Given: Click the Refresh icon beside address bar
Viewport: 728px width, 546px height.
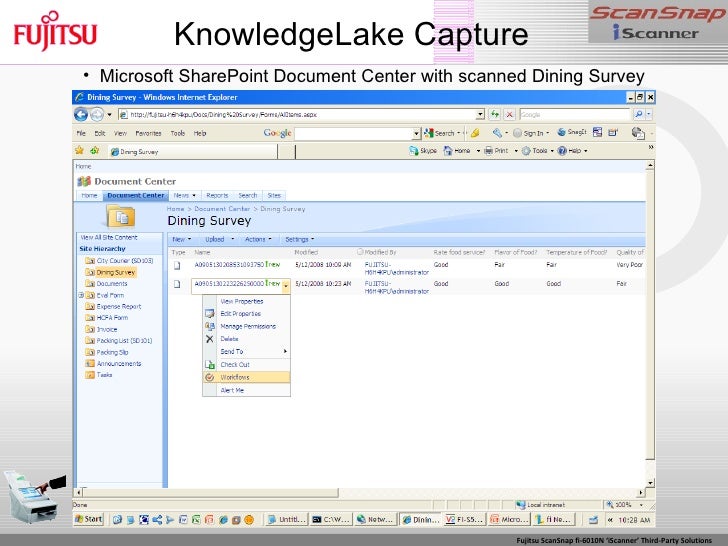Looking at the screenshot, I should tap(495, 114).
